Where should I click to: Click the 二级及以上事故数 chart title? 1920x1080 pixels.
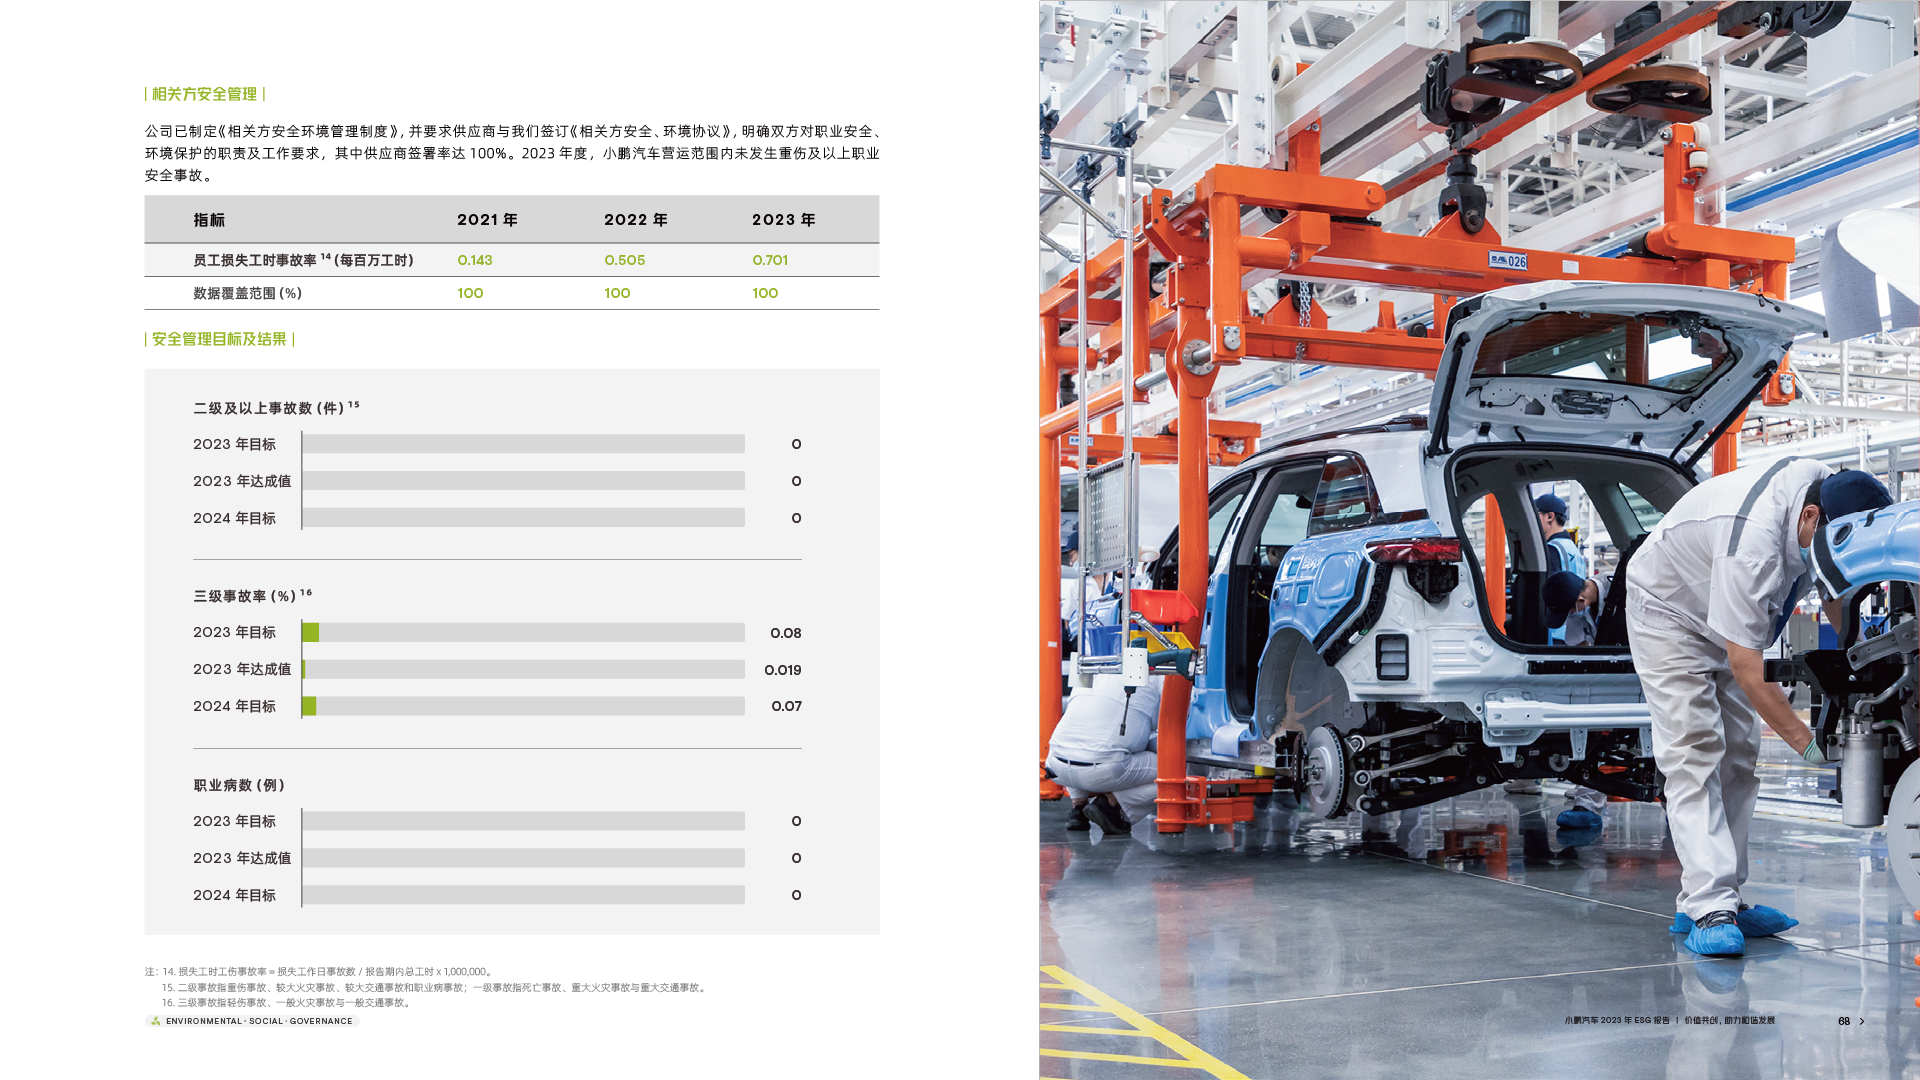(x=270, y=408)
